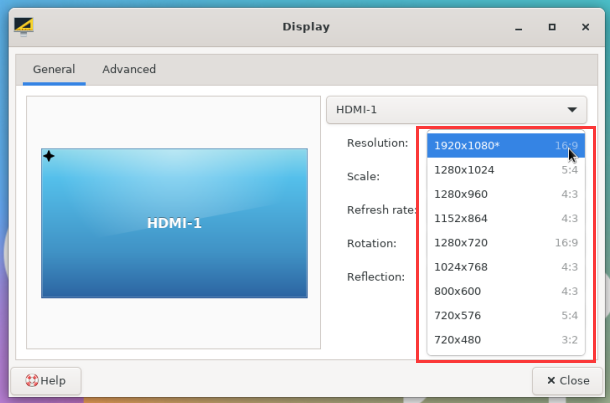
Task: Select 1280x960 resolution
Action: pyautogui.click(x=506, y=194)
